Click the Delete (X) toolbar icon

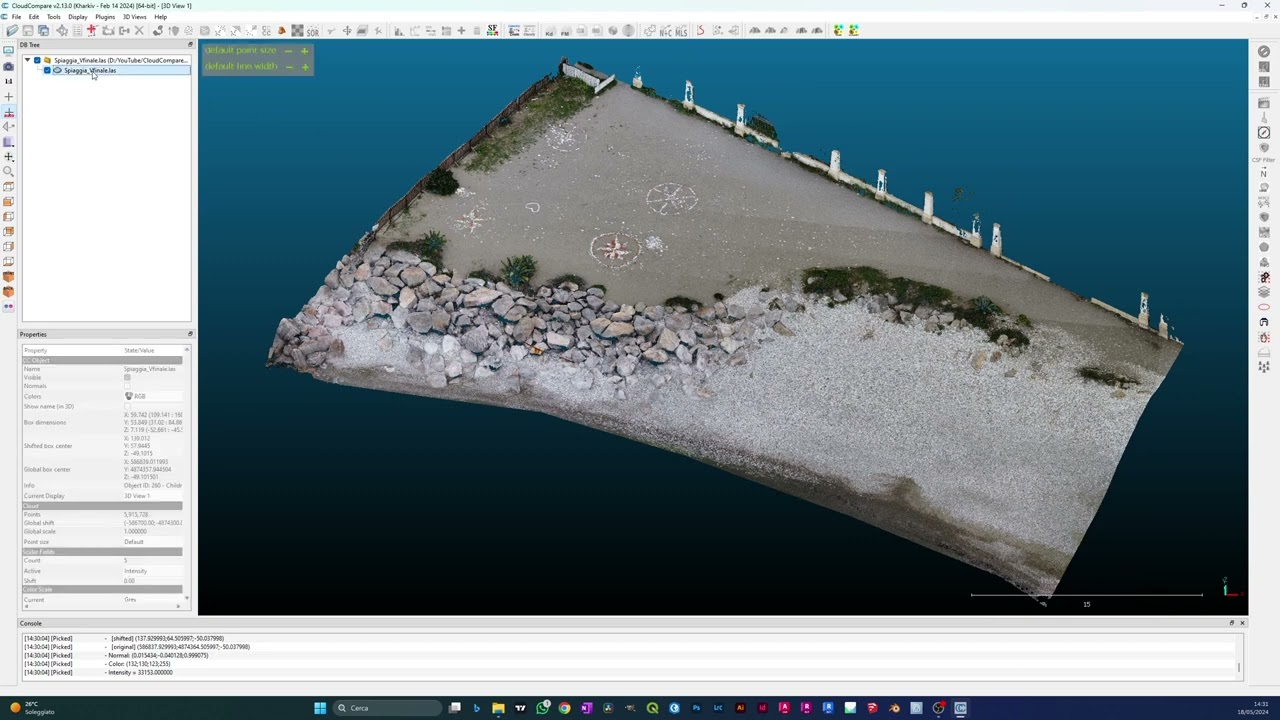(x=139, y=30)
